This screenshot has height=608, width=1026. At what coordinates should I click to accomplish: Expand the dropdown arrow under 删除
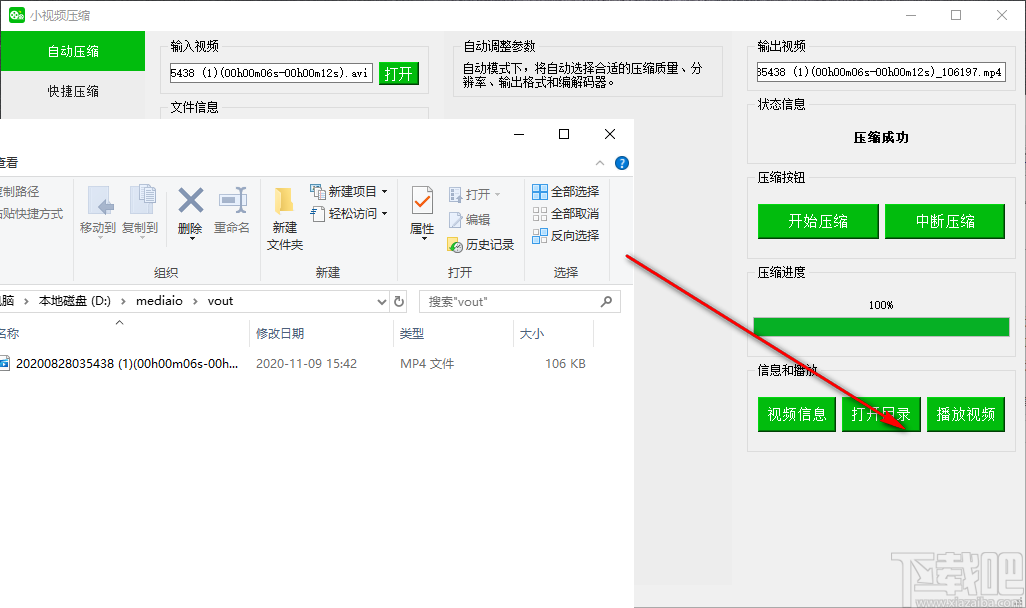tap(192, 239)
